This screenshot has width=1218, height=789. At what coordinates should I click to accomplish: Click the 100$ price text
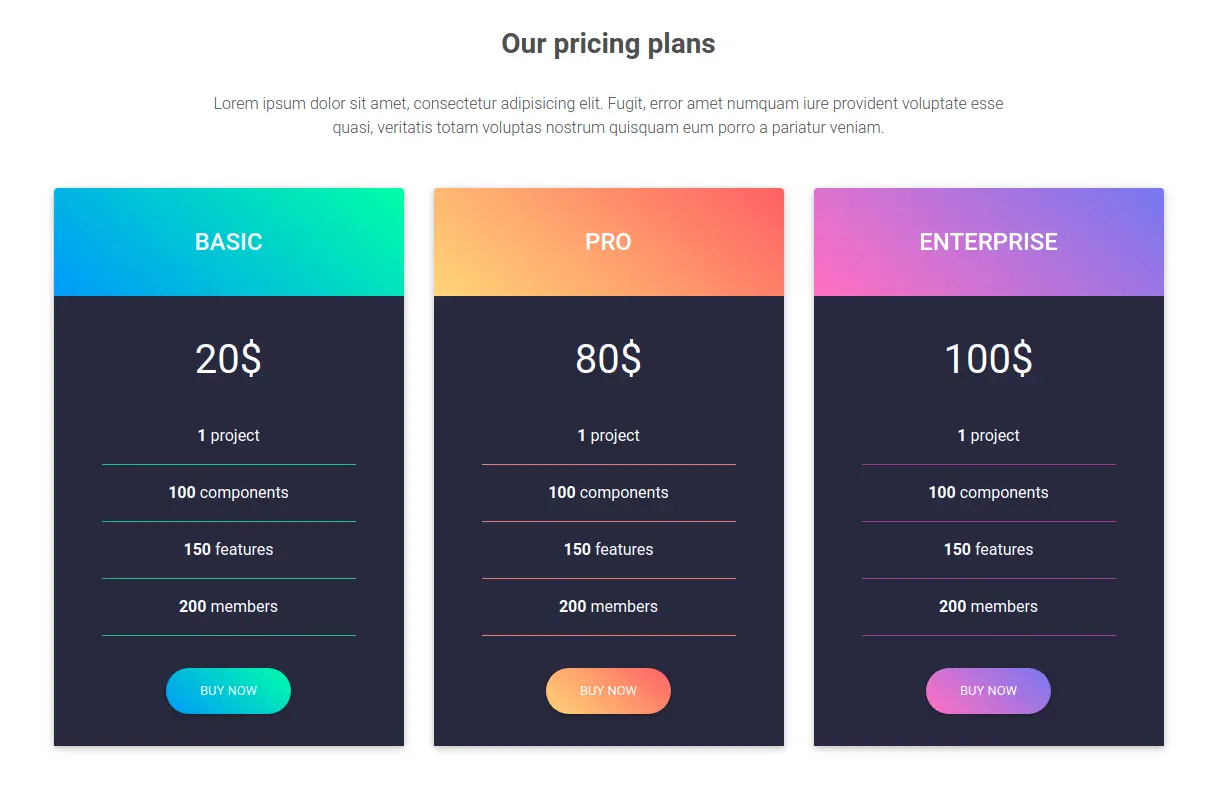pos(988,359)
